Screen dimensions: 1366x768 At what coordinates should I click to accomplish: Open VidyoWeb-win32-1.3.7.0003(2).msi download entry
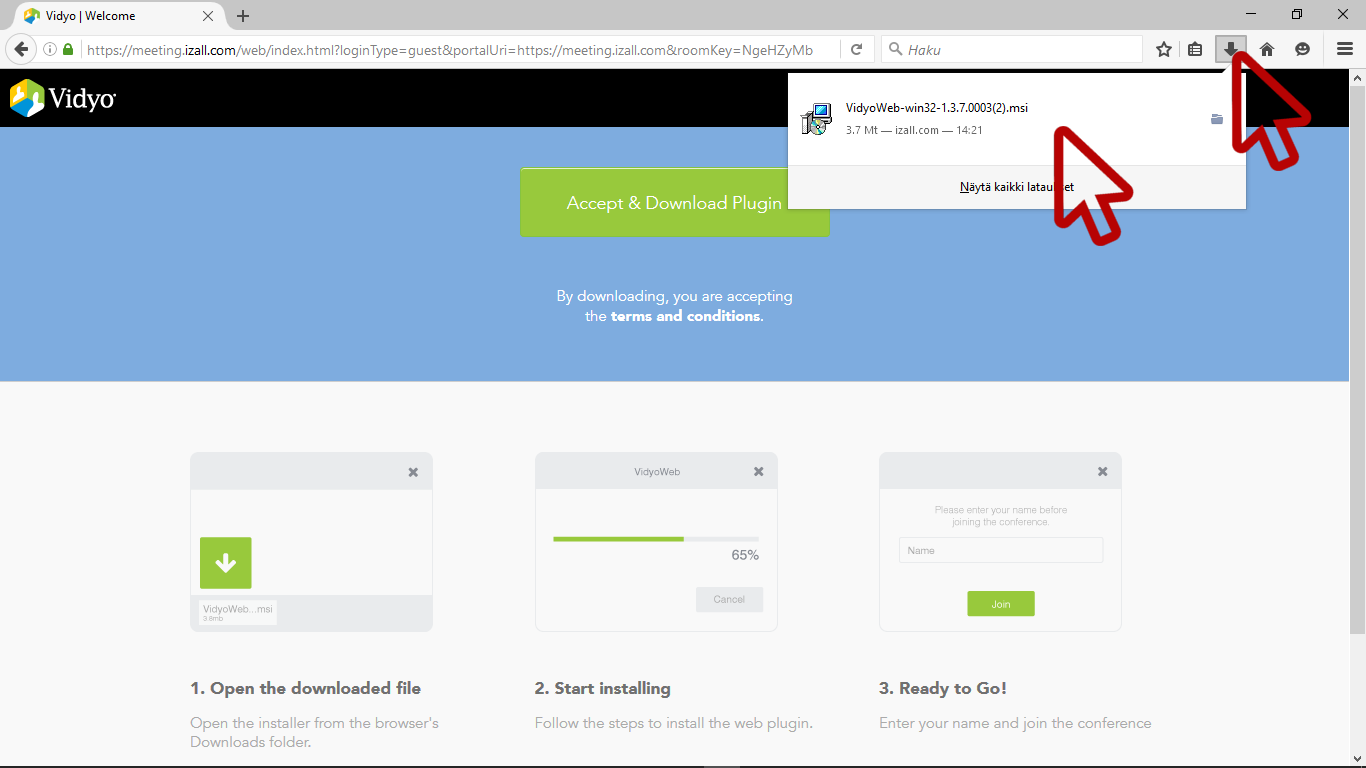tap(1017, 119)
